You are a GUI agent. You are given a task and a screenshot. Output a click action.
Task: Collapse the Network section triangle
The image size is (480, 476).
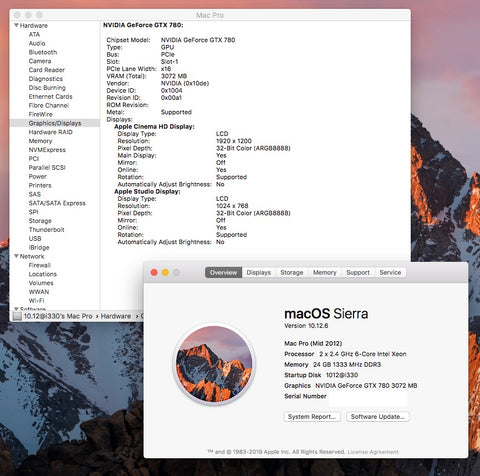tap(16, 256)
